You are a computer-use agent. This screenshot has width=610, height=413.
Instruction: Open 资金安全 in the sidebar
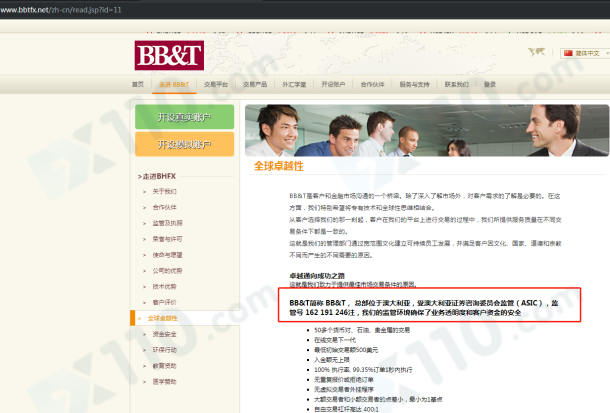[x=164, y=334]
